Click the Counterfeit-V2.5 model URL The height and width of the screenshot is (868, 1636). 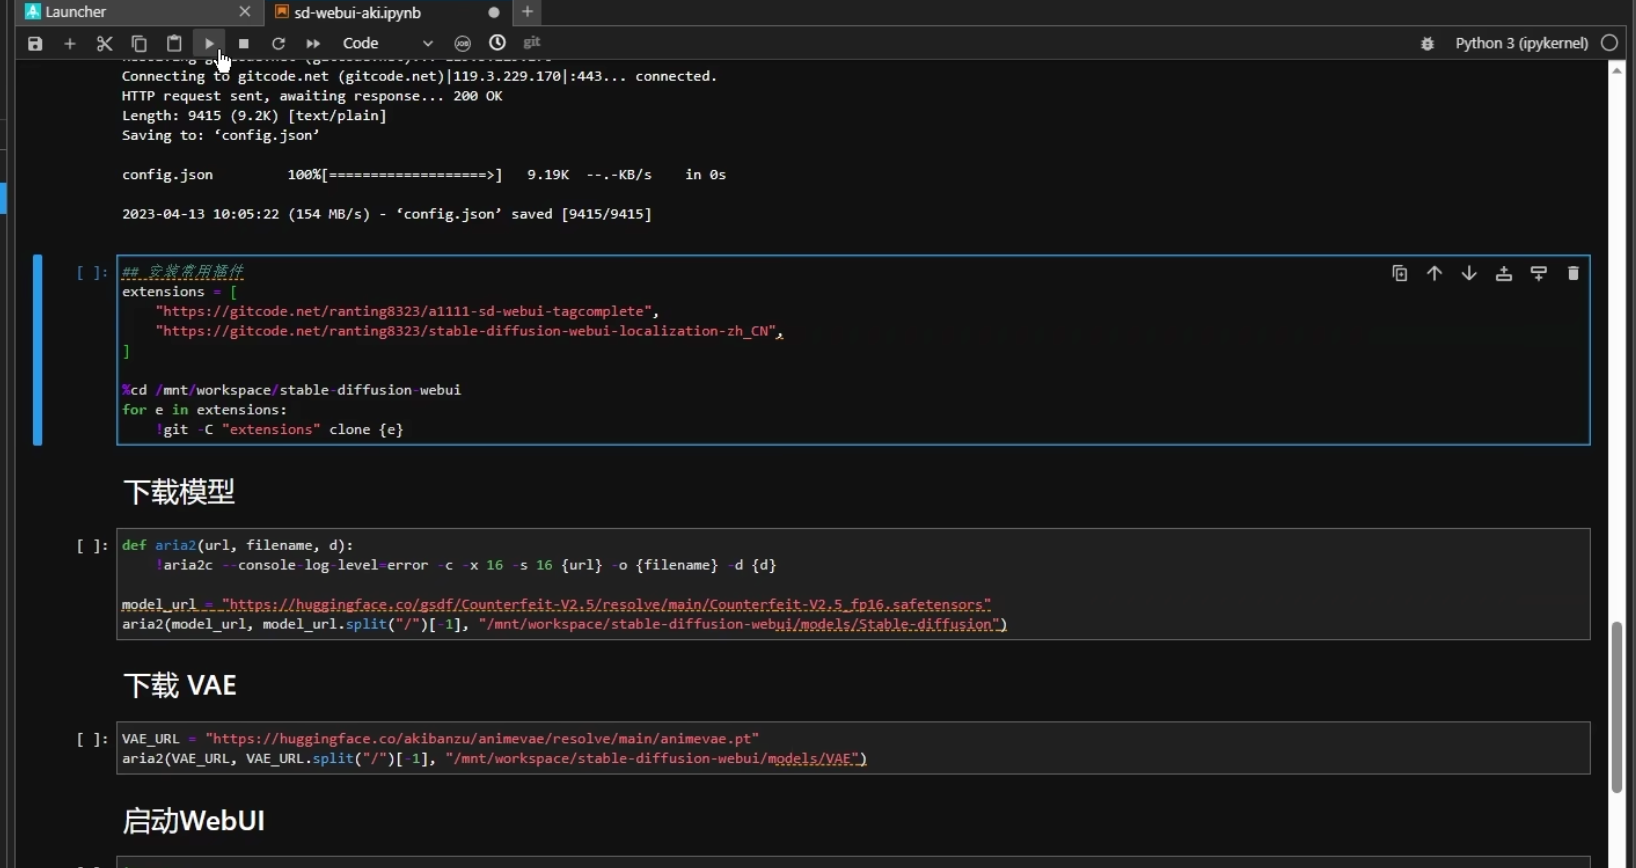607,604
